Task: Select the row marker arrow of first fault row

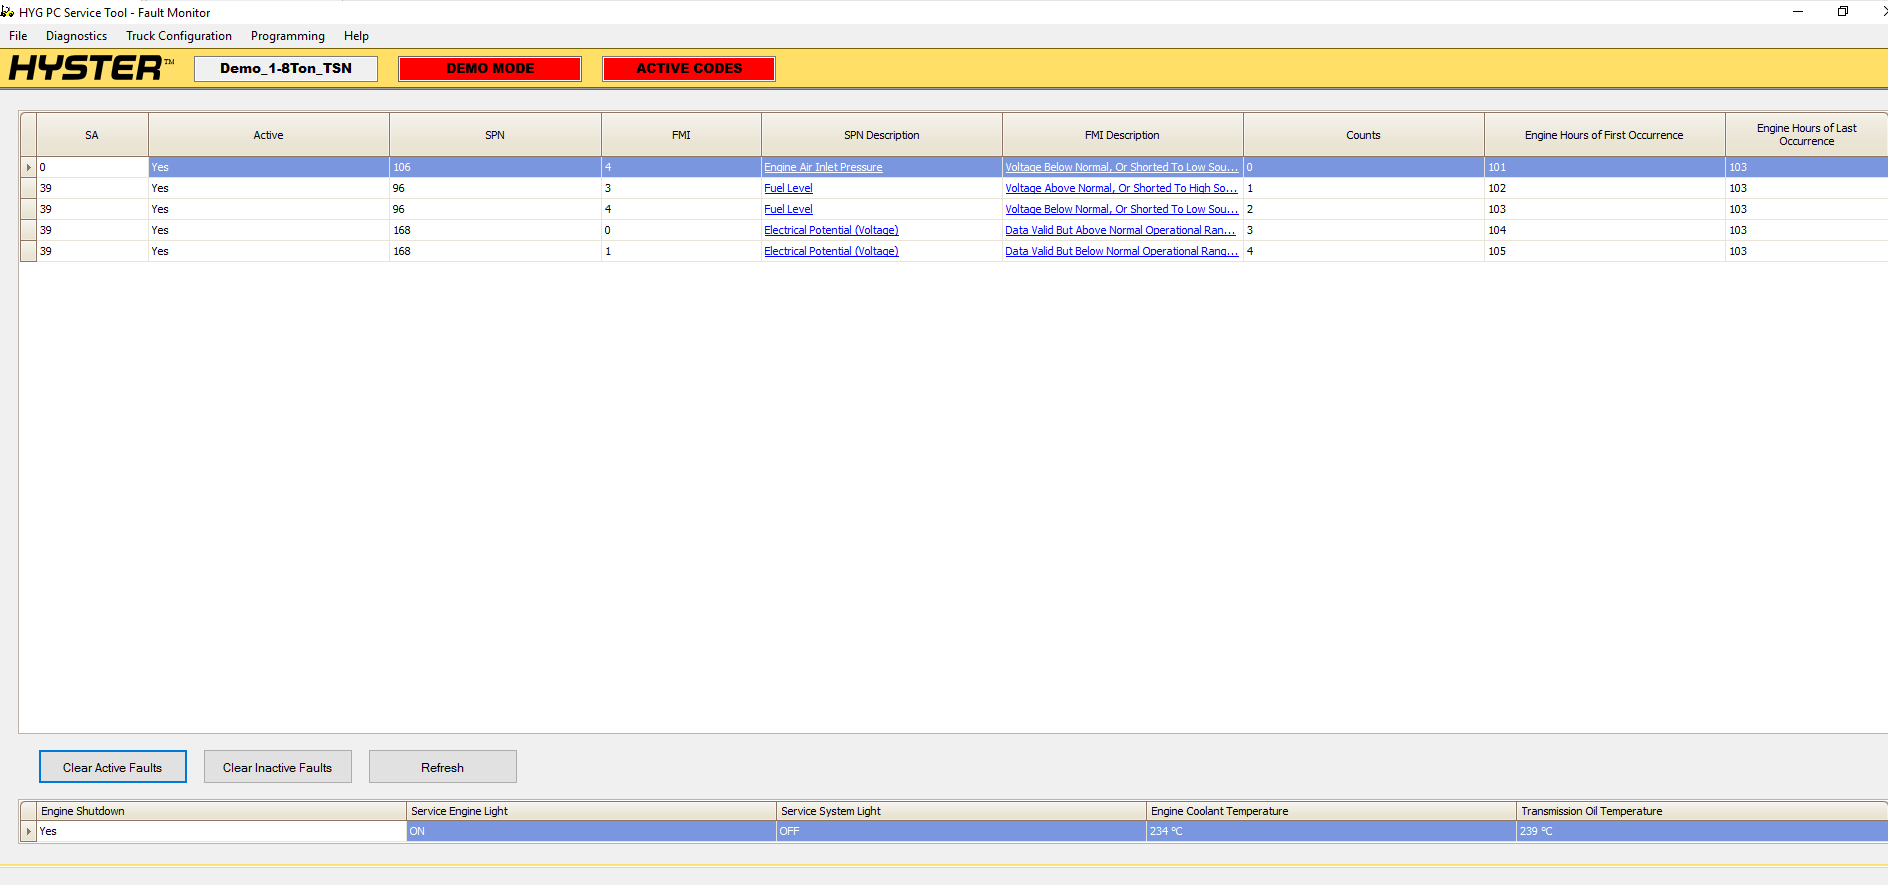Action: click(28, 167)
